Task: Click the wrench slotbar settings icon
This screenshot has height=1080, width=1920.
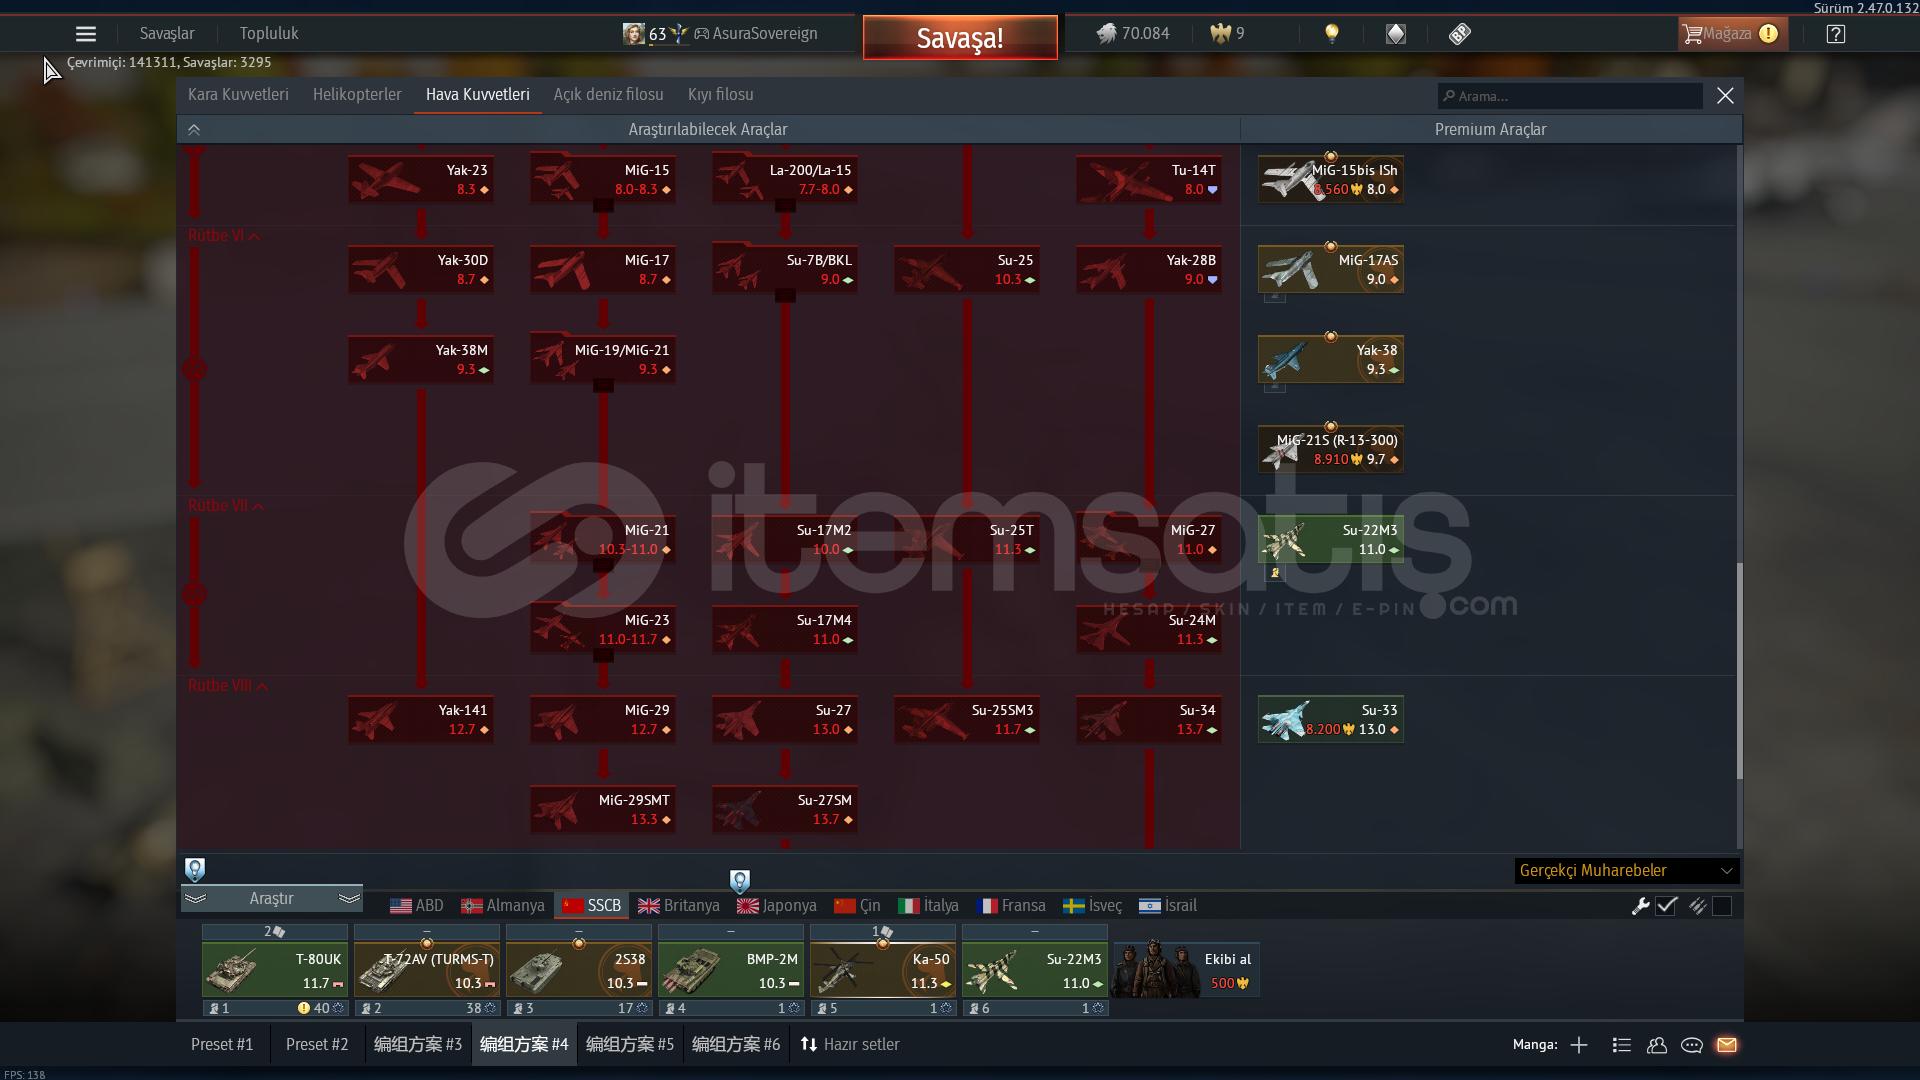Action: click(x=1640, y=906)
